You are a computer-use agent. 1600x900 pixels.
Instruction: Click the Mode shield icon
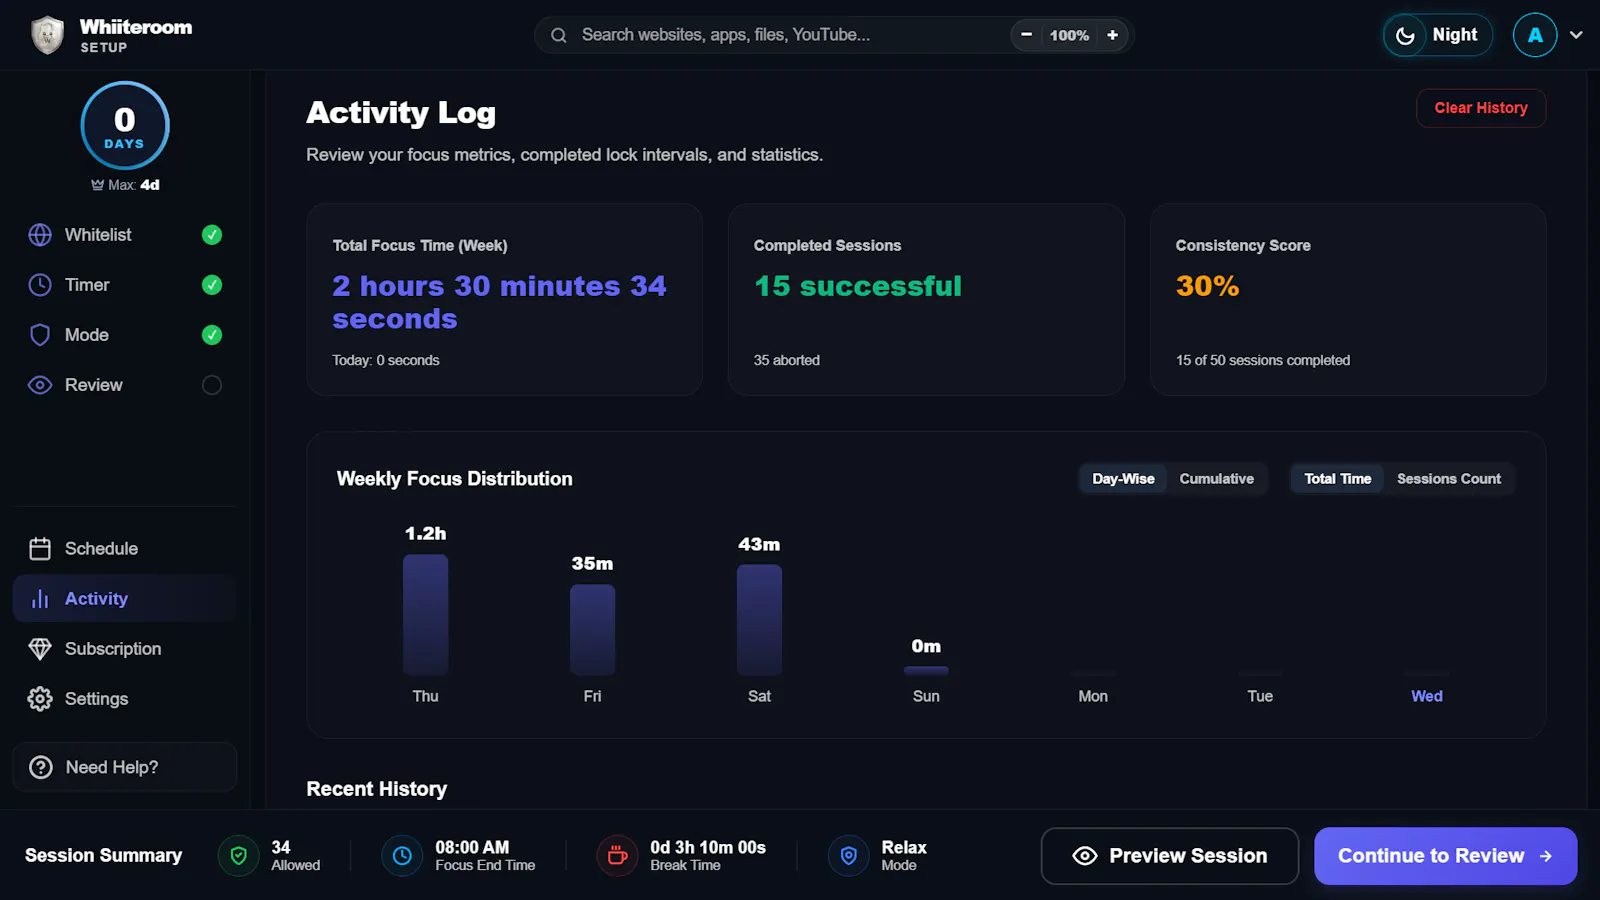point(40,335)
